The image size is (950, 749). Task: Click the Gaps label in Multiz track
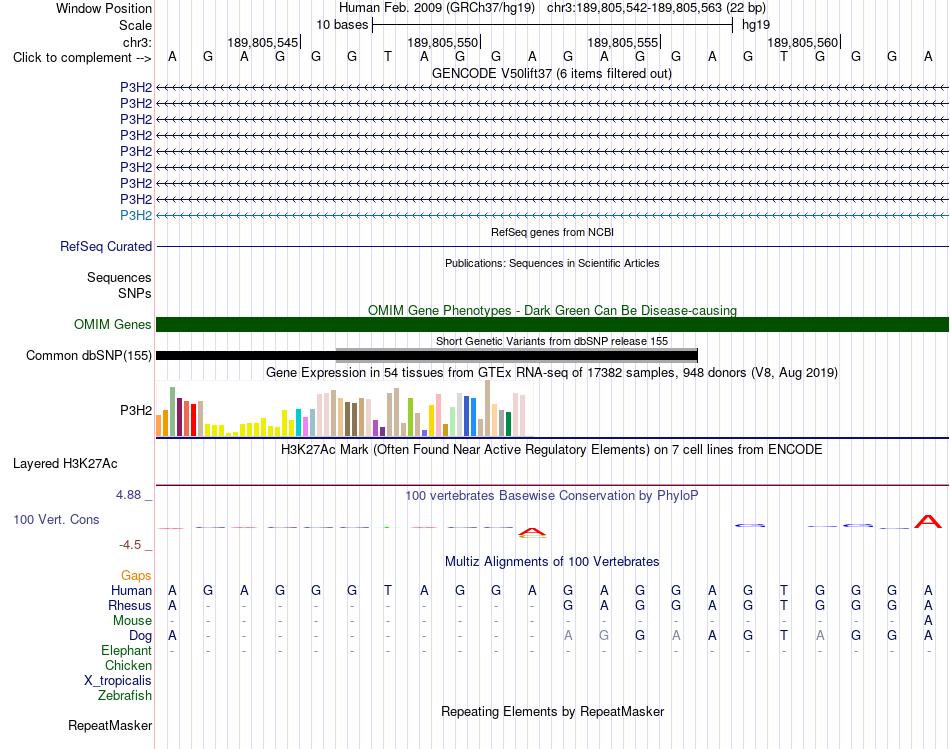pos(136,575)
